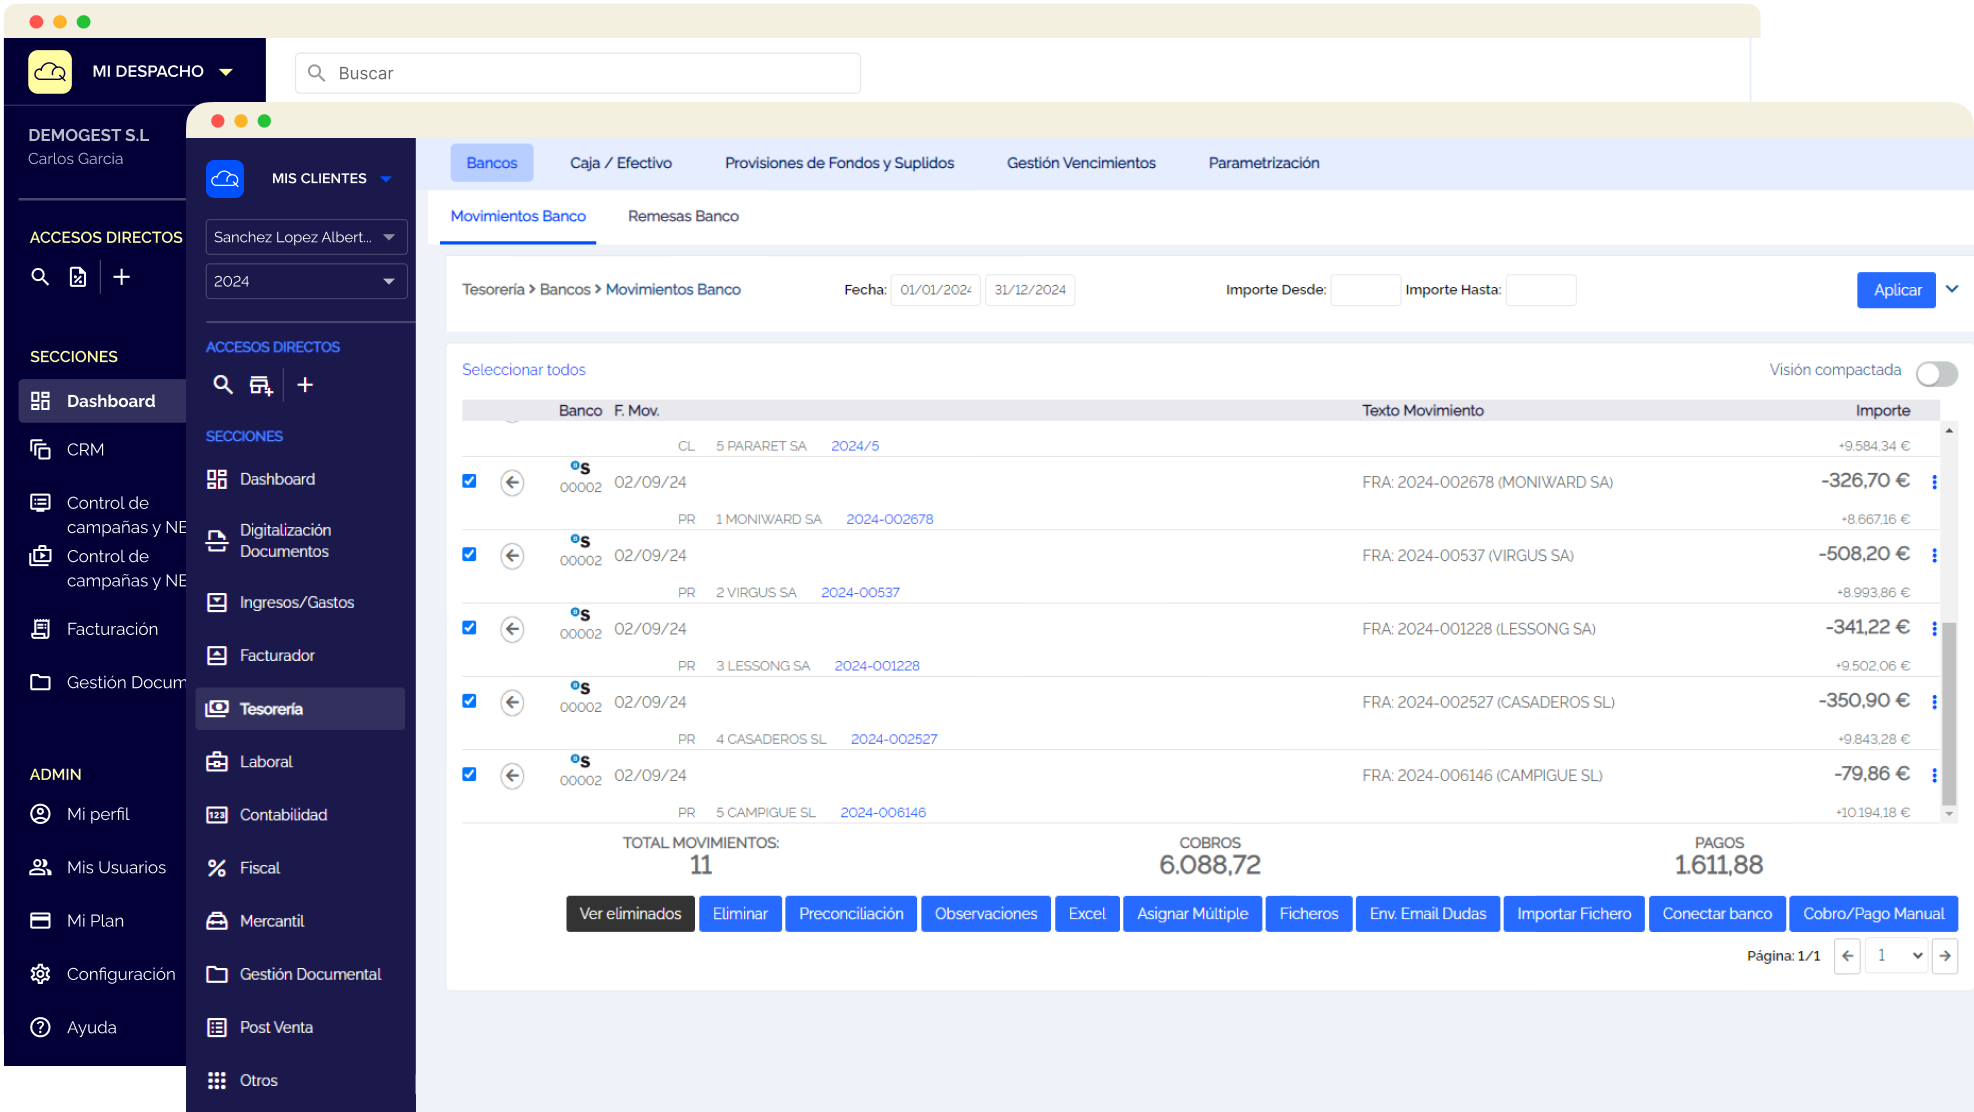
Task: Open invoice link 2024-002678
Action: 890,519
